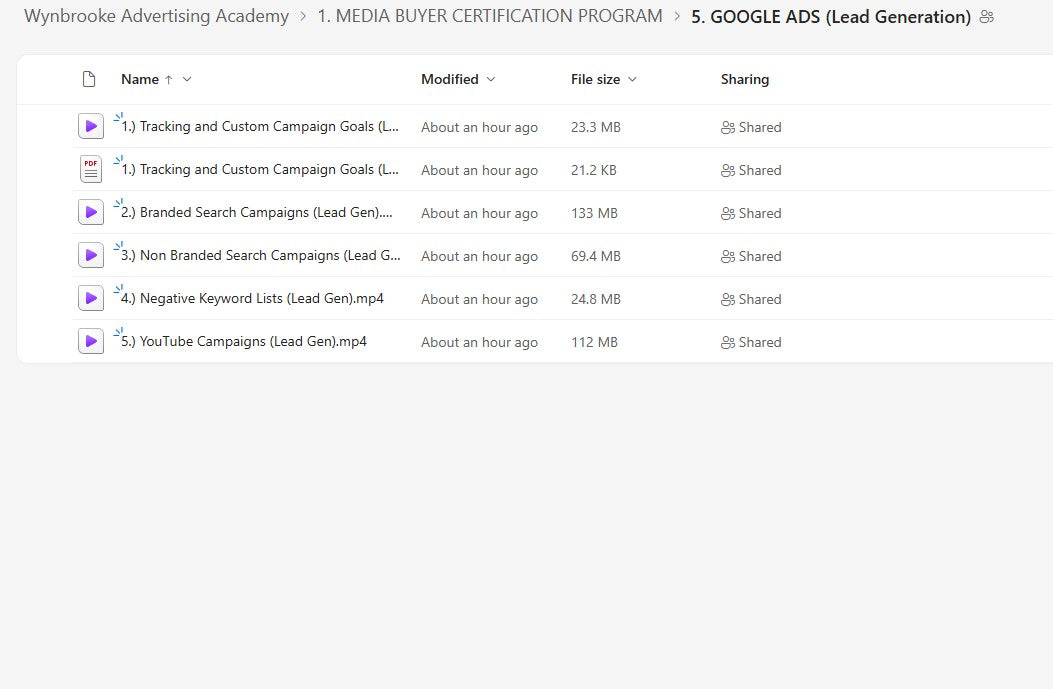Image resolution: width=1053 pixels, height=689 pixels.
Task: Expand the Modified column dropdown
Action: pyautogui.click(x=490, y=79)
